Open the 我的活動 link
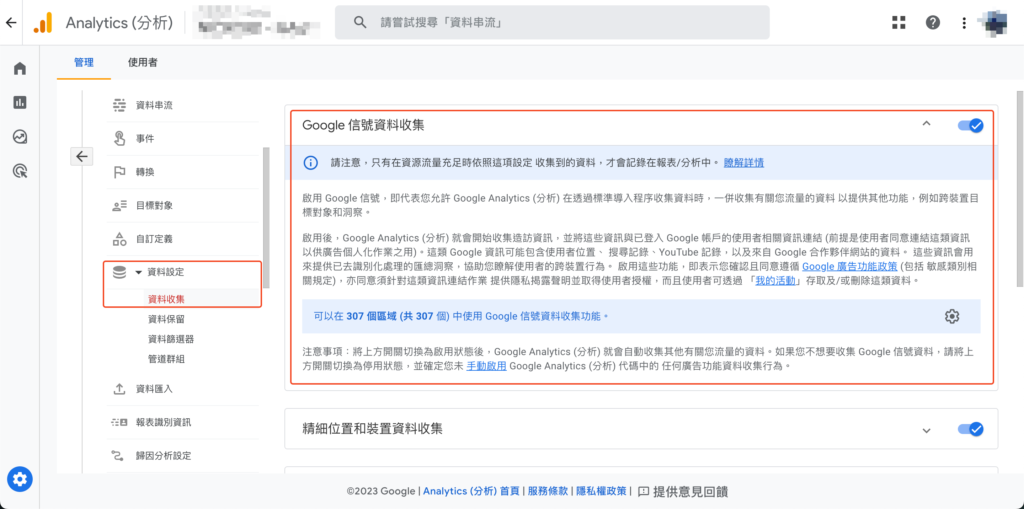 775,282
